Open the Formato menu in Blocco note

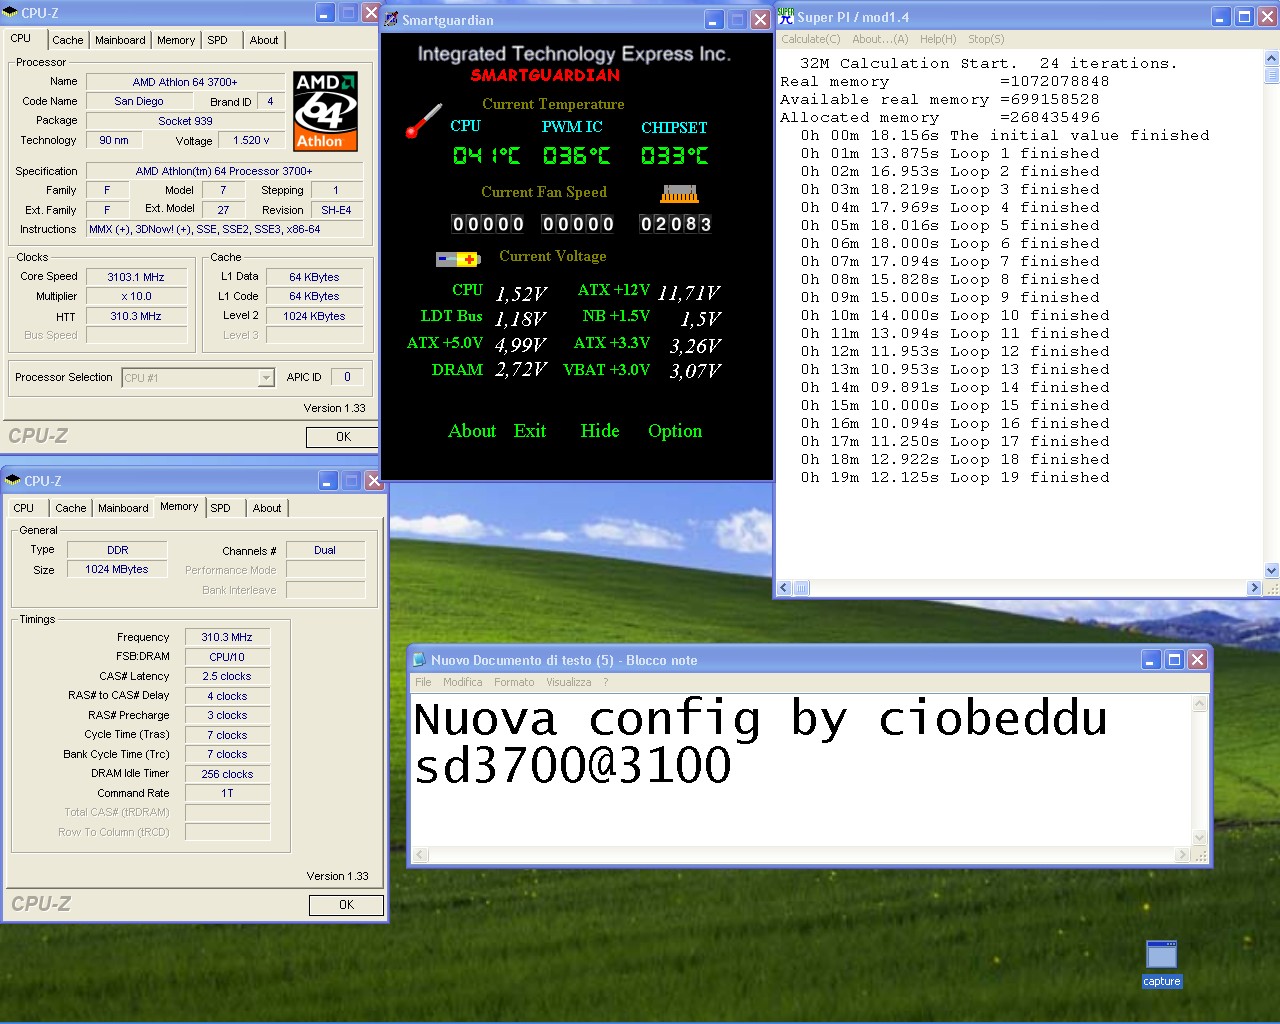[514, 682]
